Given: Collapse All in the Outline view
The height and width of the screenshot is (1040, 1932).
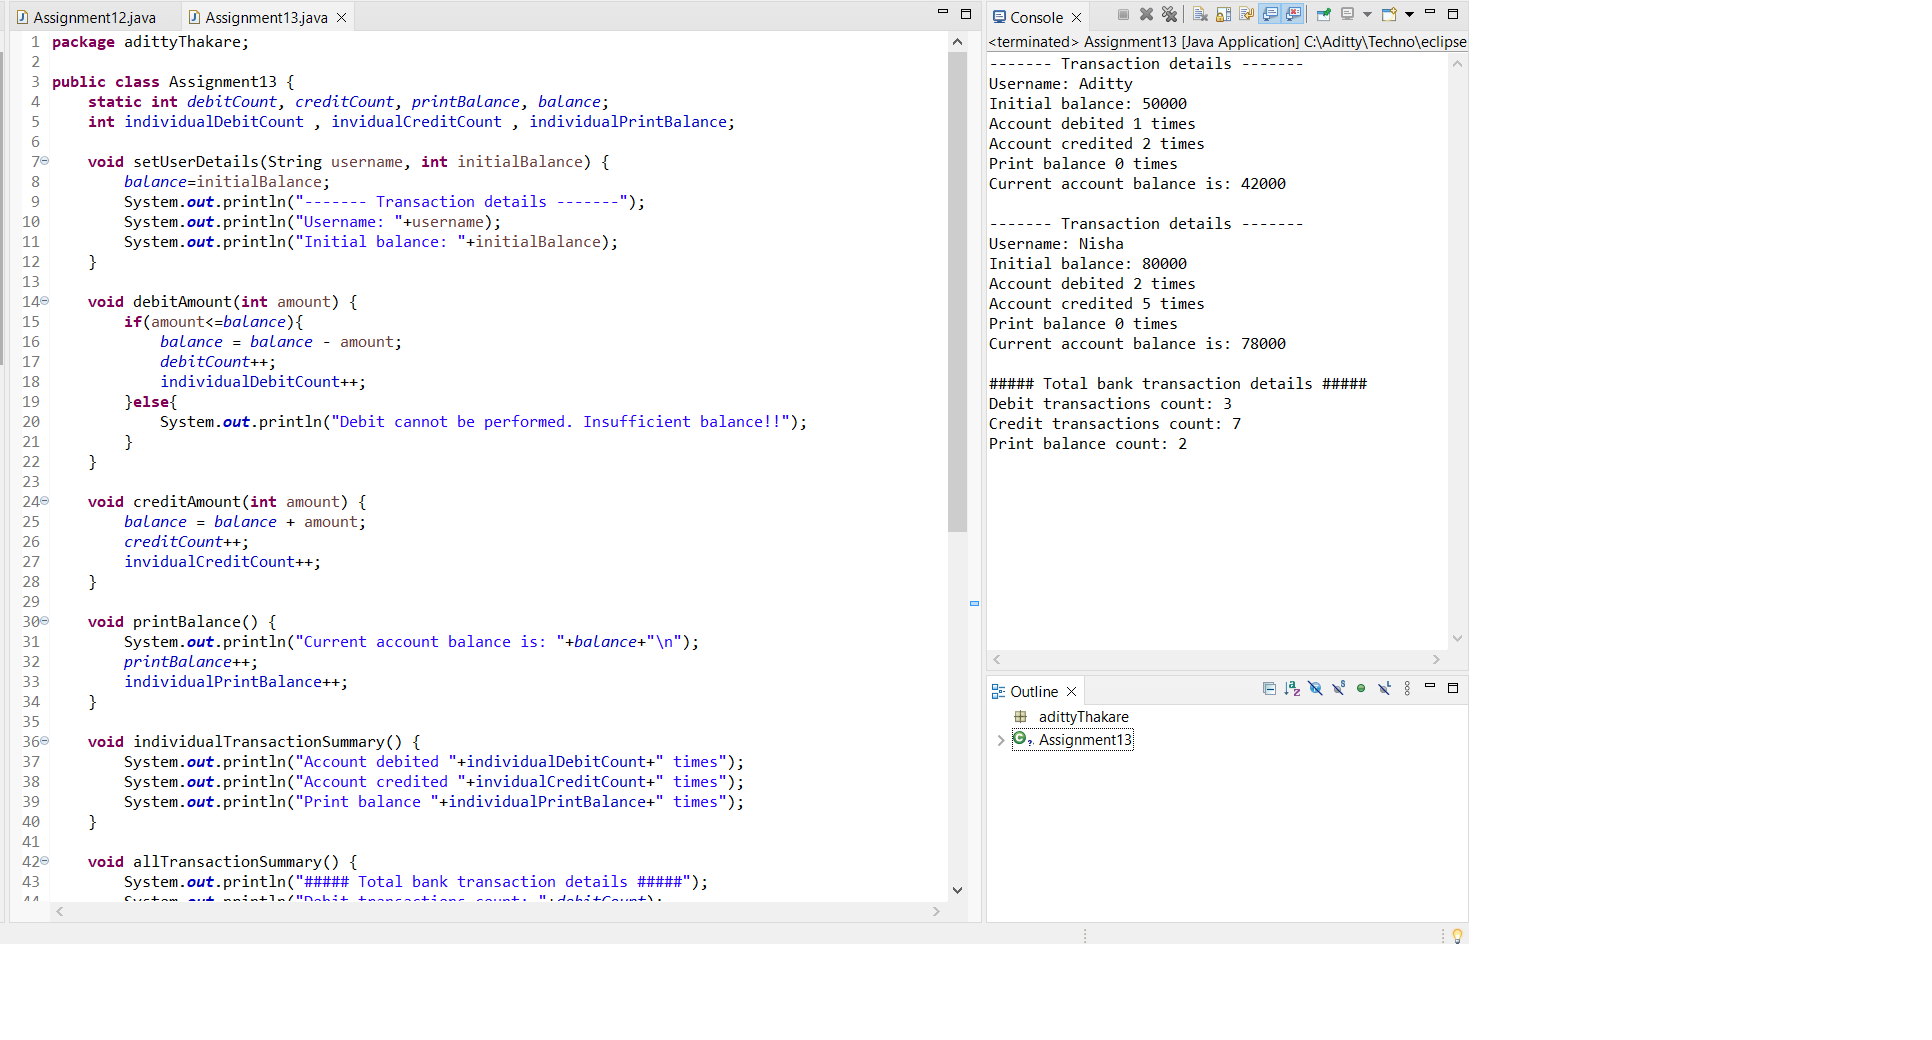Looking at the screenshot, I should [1269, 689].
